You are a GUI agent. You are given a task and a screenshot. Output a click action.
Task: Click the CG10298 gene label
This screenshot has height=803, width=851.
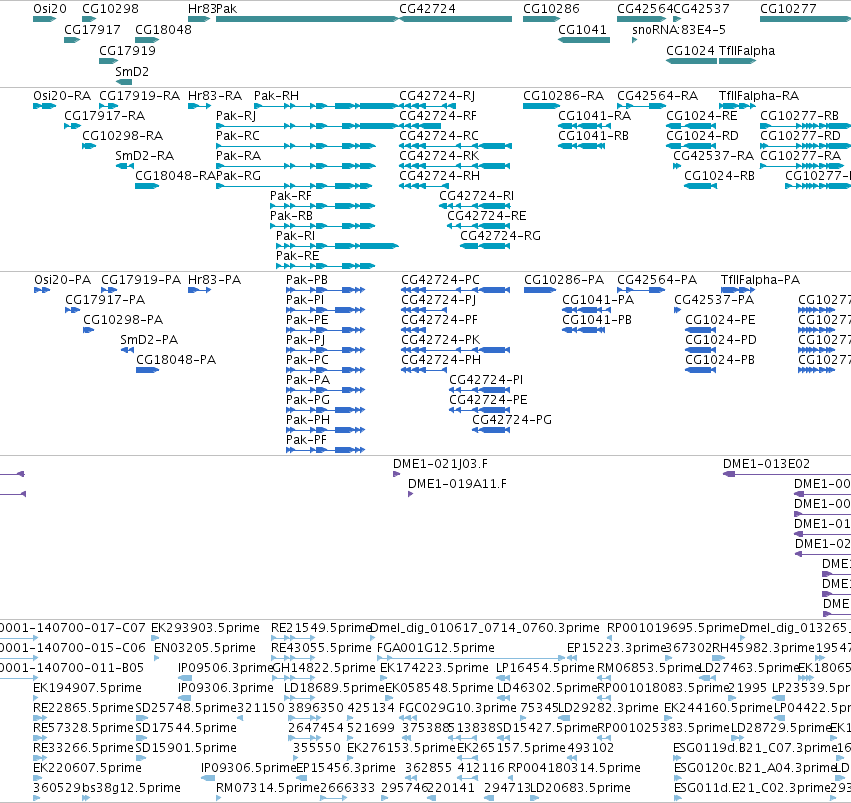pyautogui.click(x=110, y=9)
